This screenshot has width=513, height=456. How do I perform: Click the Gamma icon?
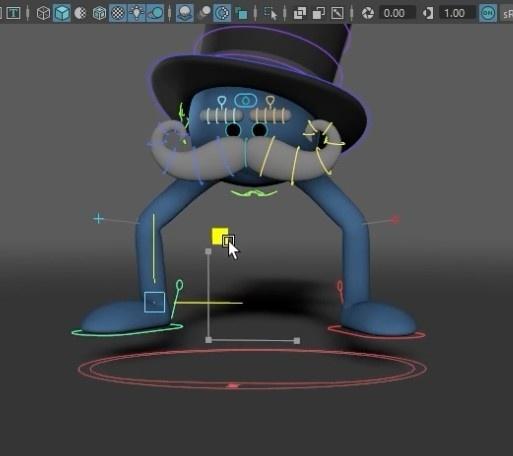pyautogui.click(x=428, y=13)
